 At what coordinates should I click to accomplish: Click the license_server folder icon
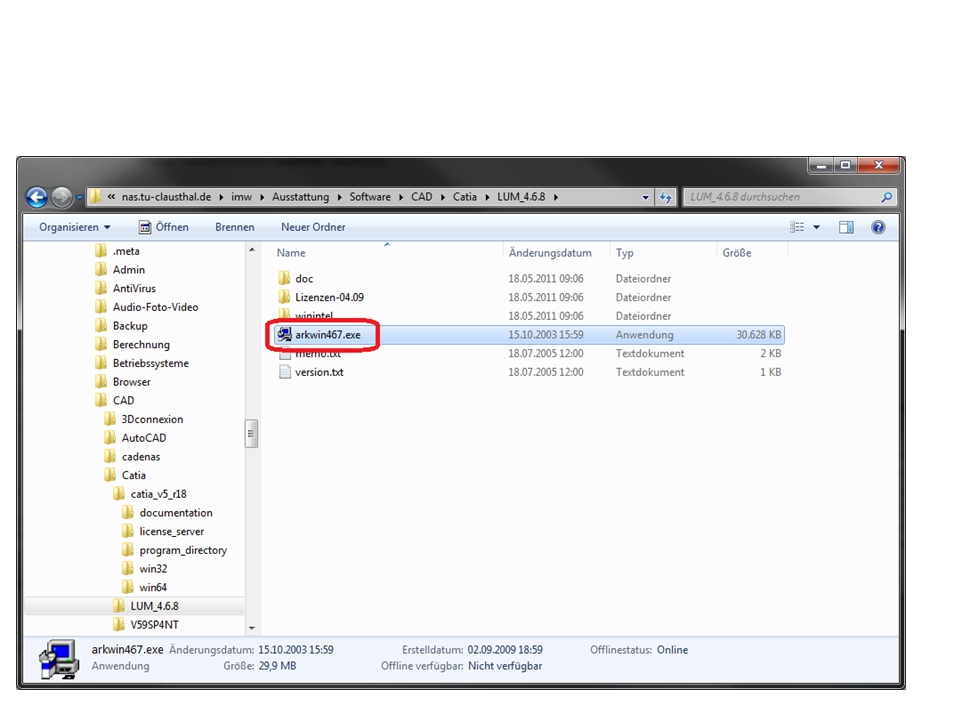pos(127,531)
